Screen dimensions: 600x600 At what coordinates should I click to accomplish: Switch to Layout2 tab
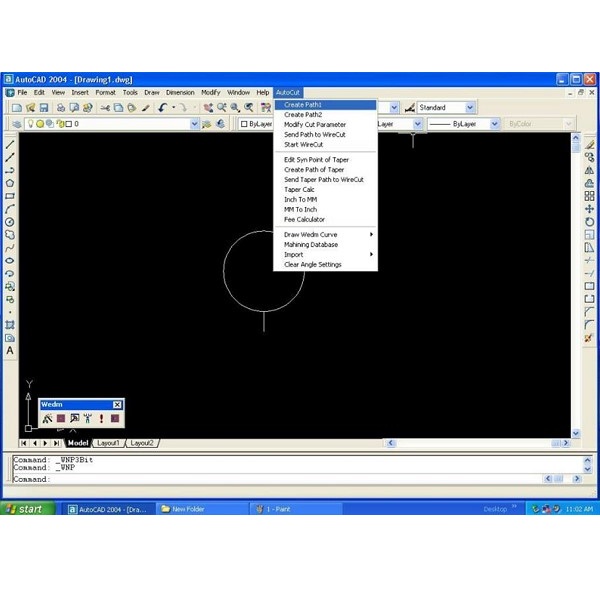click(142, 443)
